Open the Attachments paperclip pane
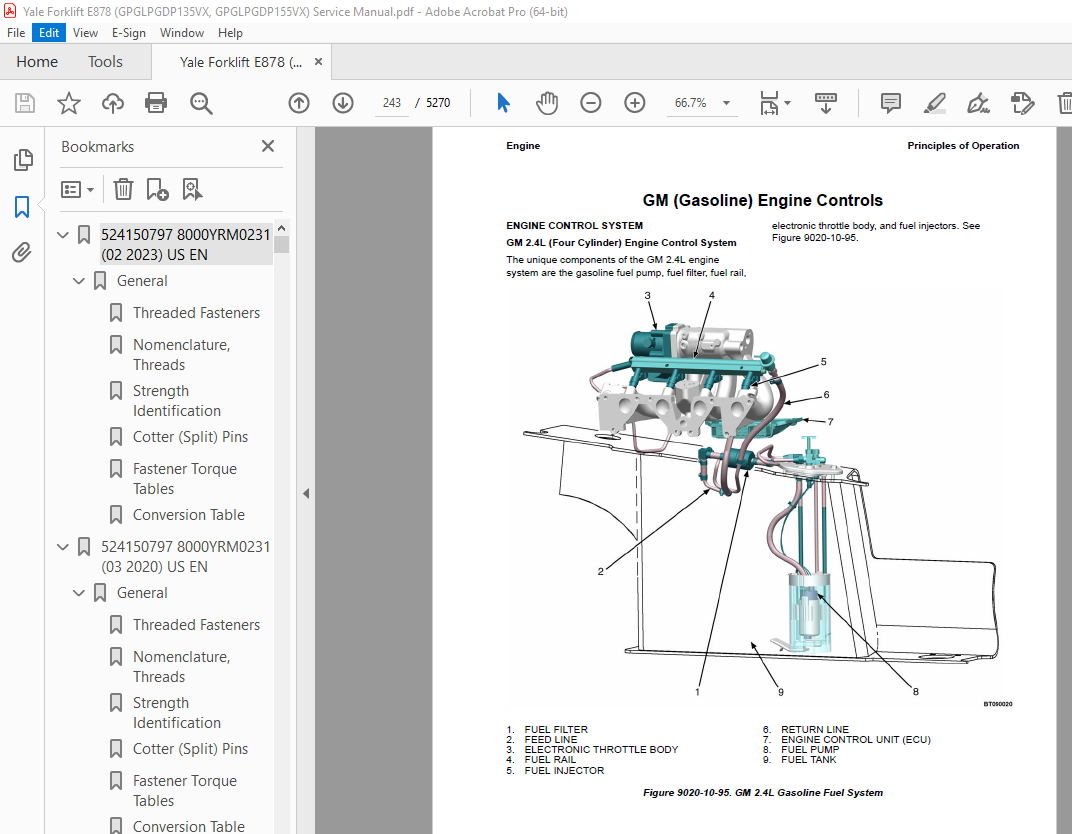Image resolution: width=1072 pixels, height=834 pixels. pos(22,253)
